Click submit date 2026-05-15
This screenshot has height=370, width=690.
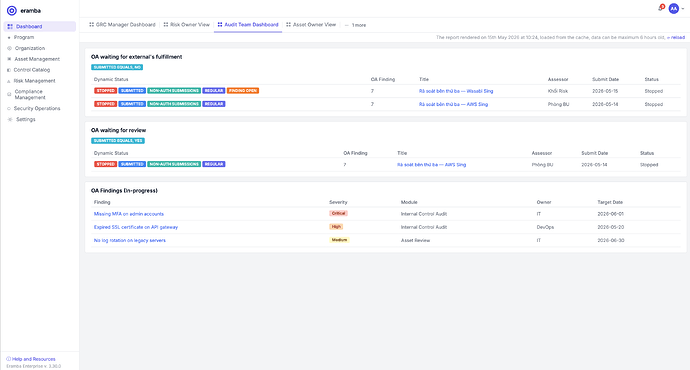point(605,91)
